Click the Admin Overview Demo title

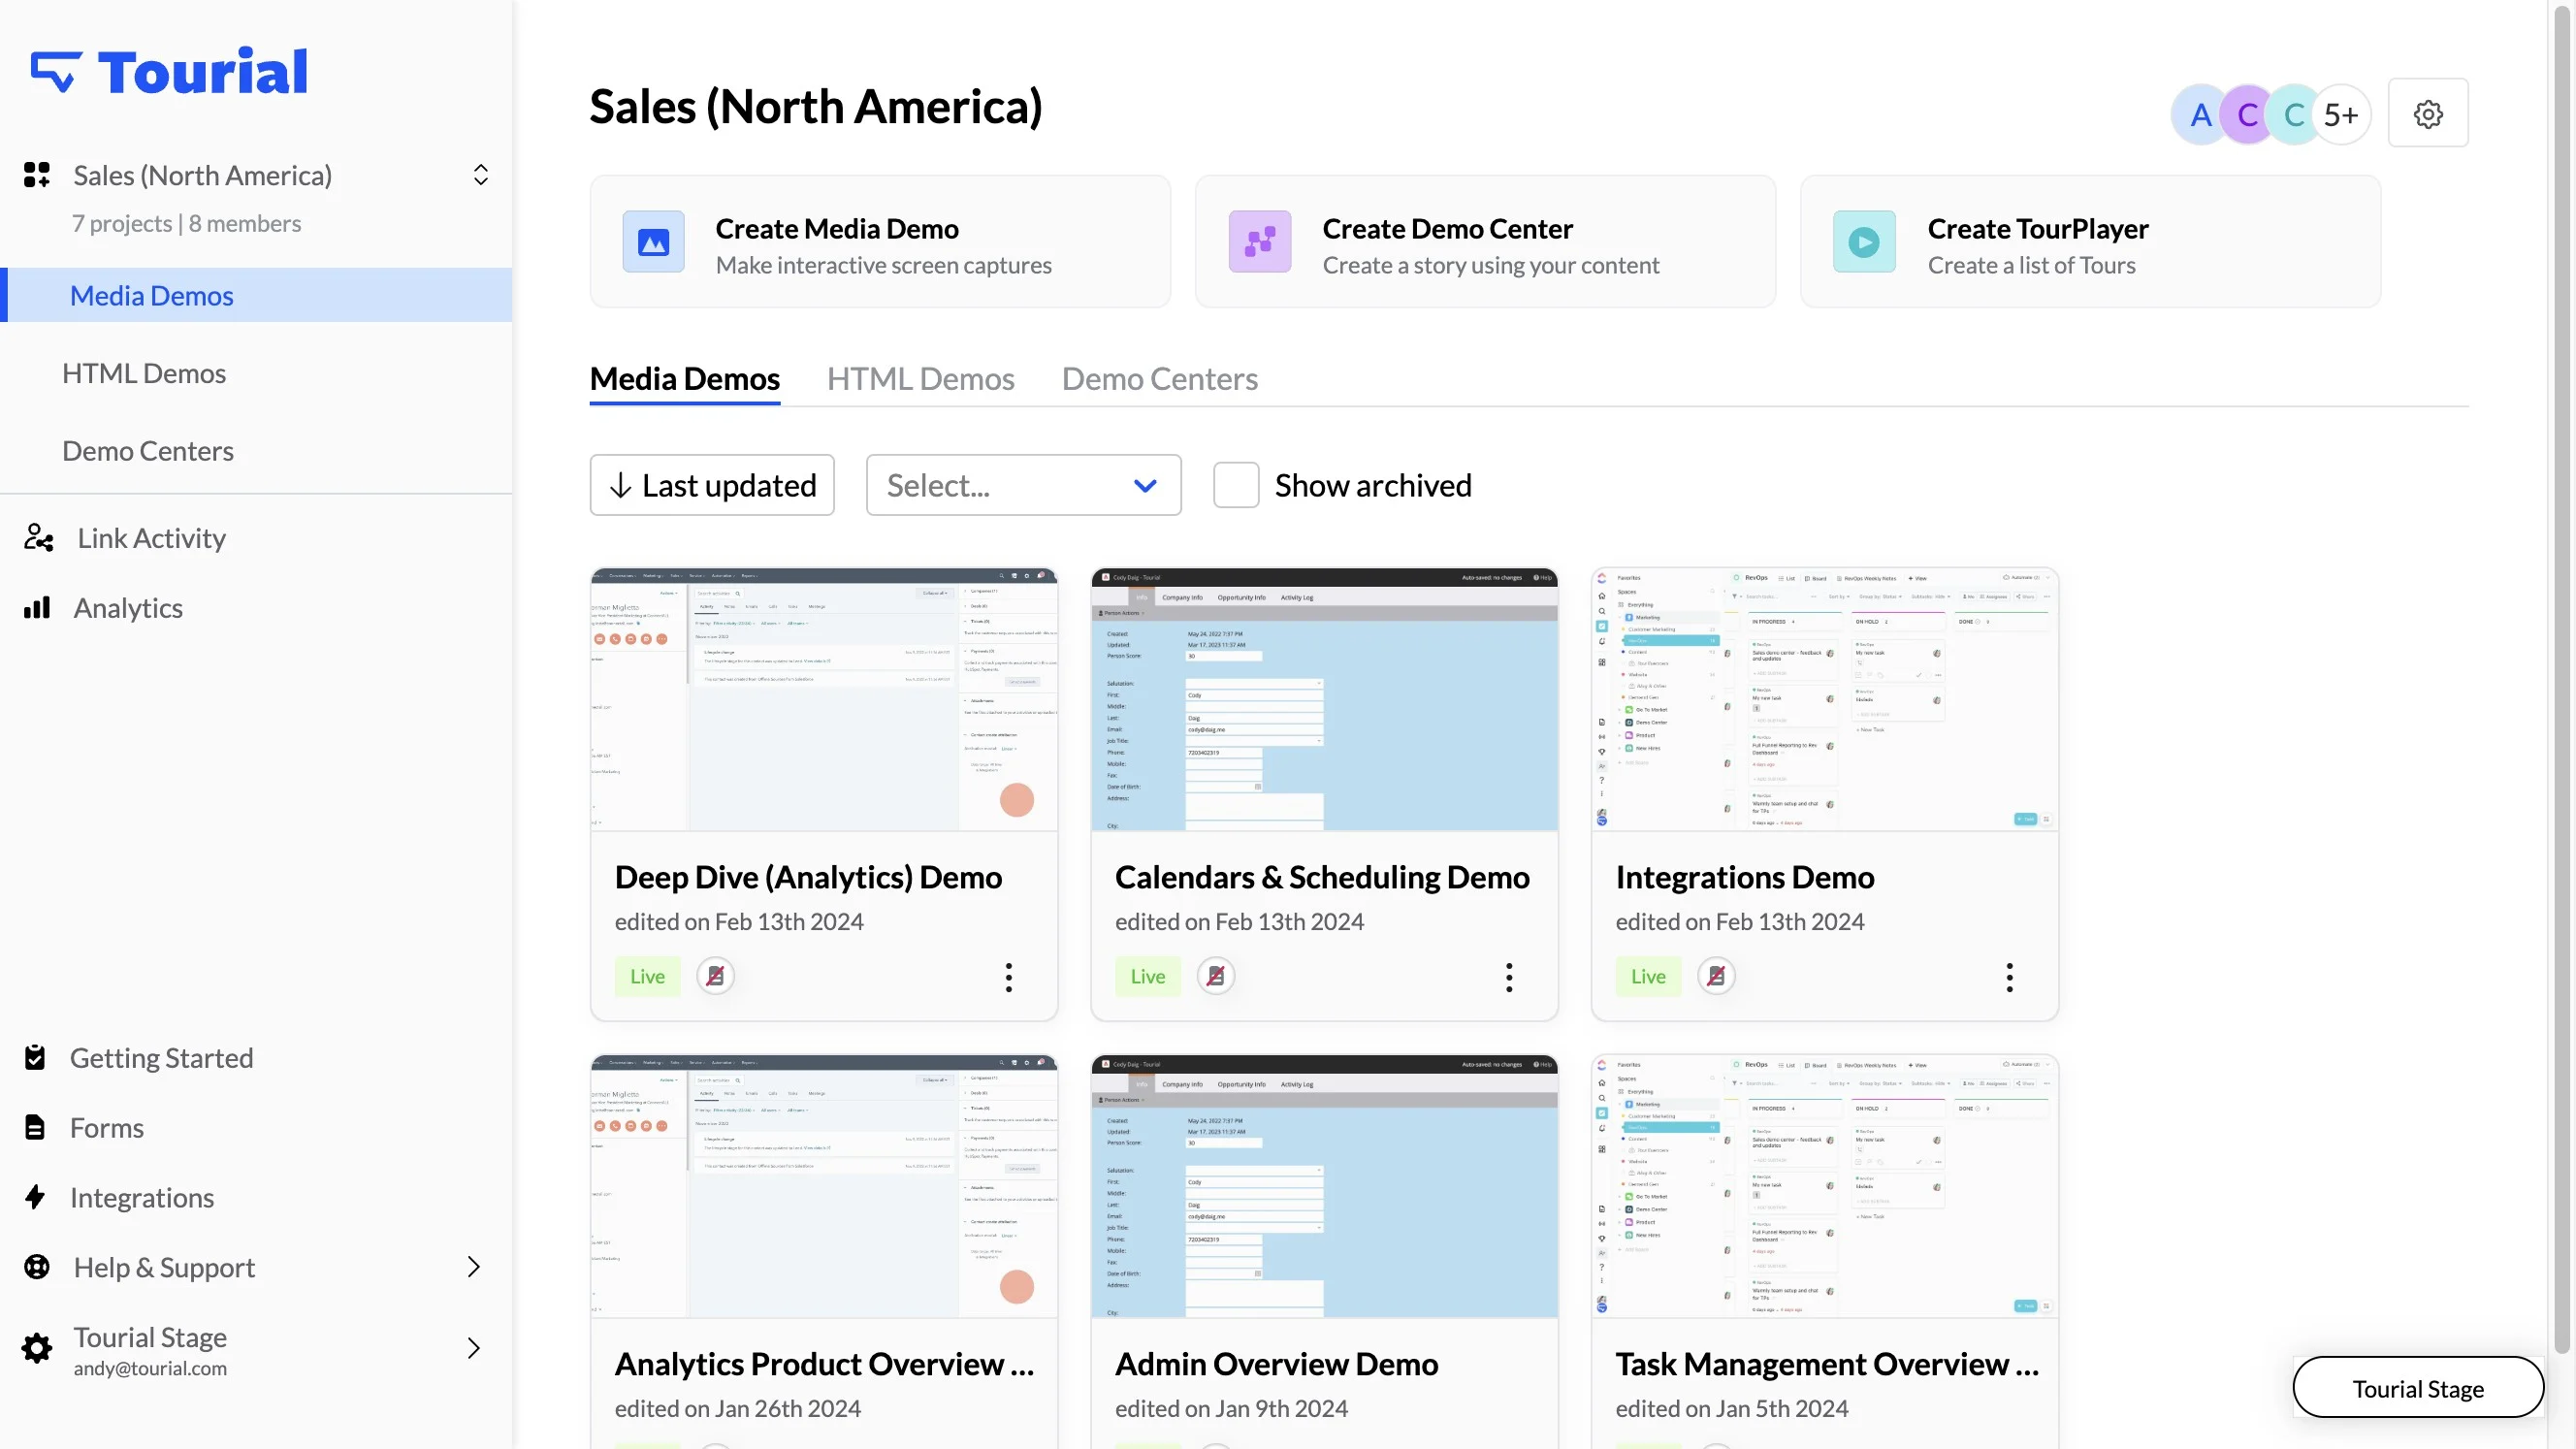coord(1277,1364)
